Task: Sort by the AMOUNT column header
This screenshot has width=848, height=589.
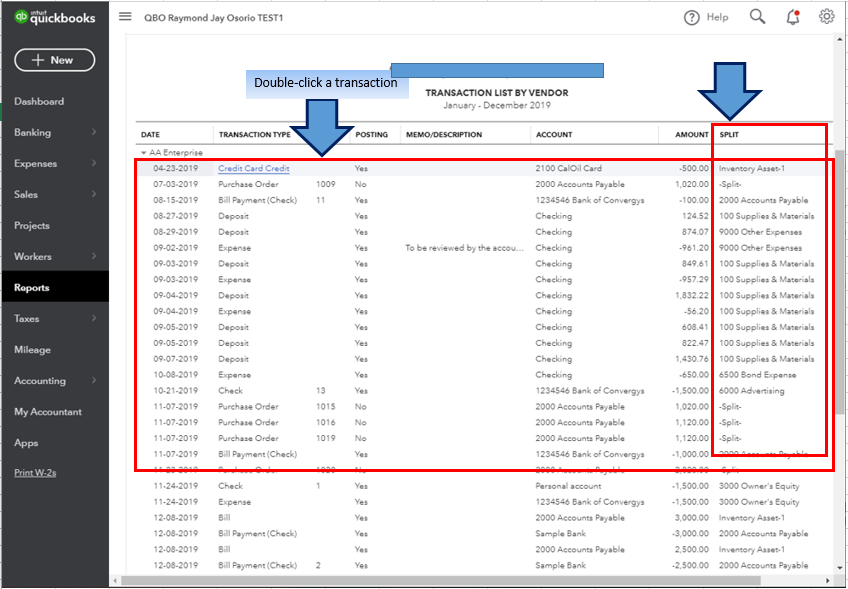Action: pyautogui.click(x=692, y=135)
